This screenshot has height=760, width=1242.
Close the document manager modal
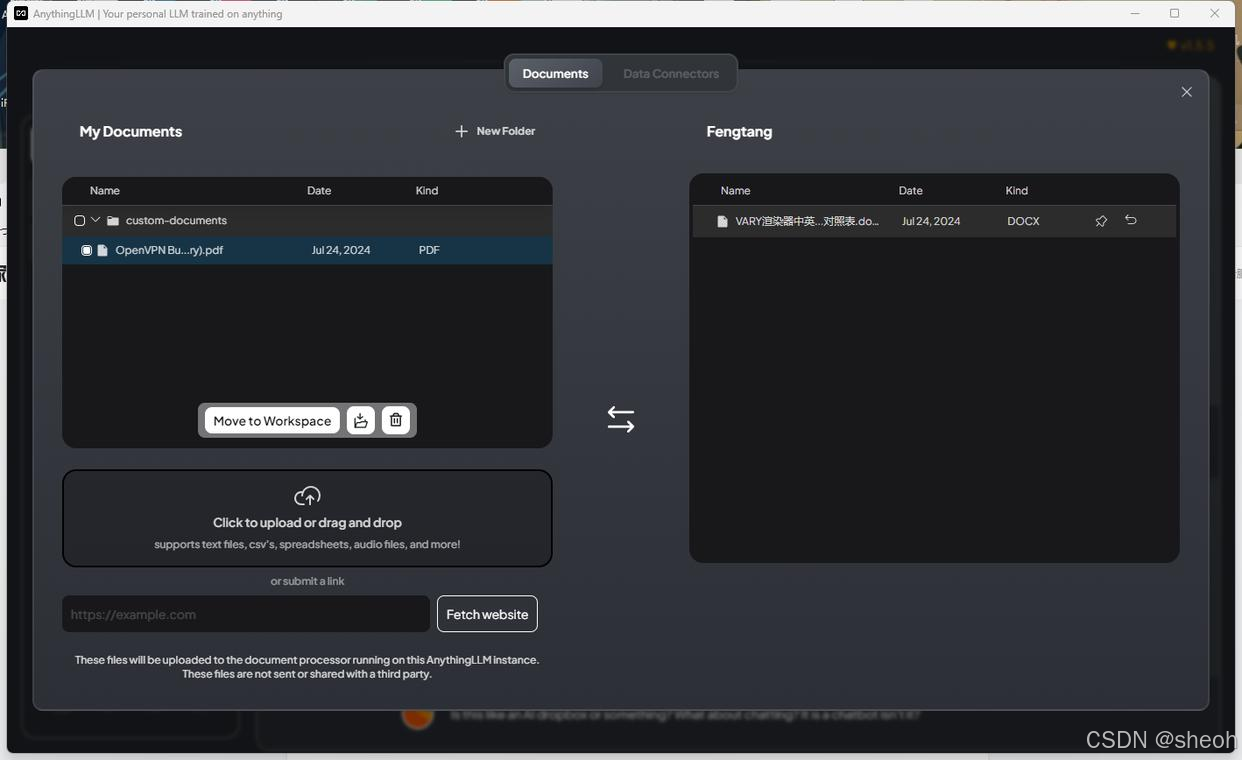(1187, 92)
